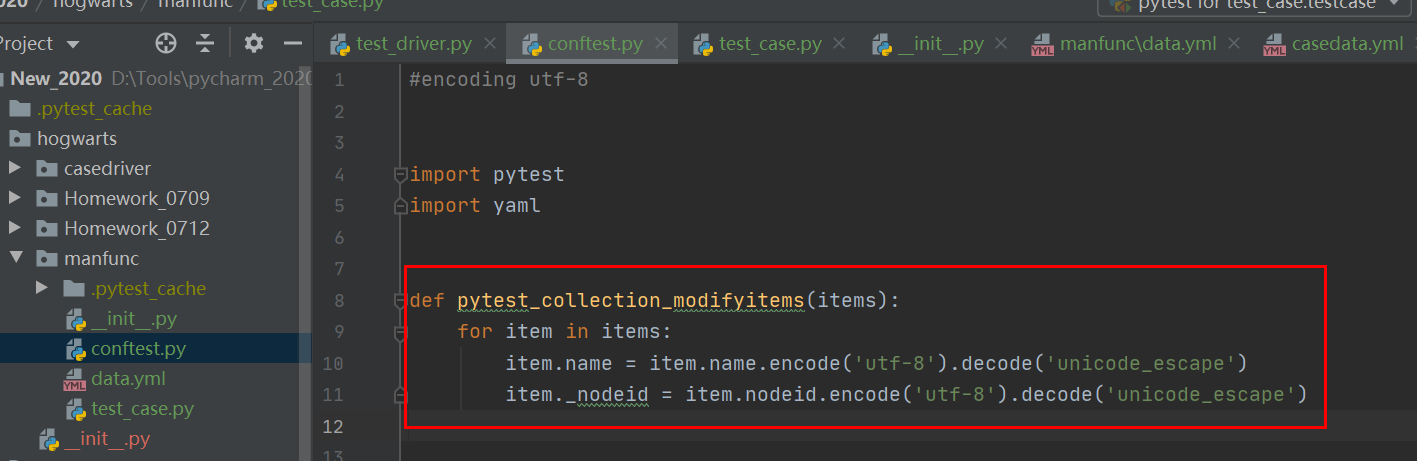This screenshot has width=1417, height=461.
Task: Open data.yml in the project tree
Action: tap(128, 379)
